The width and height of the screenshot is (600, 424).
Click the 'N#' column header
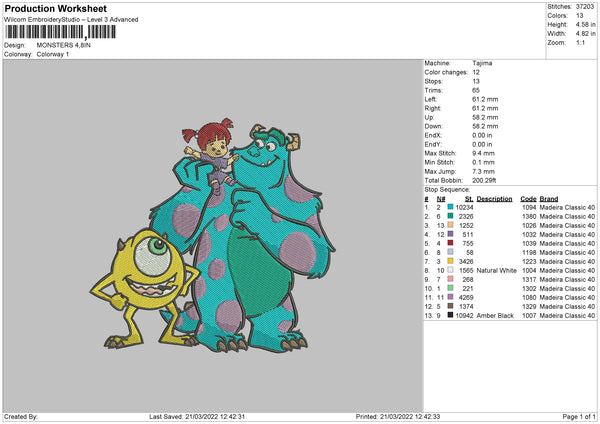(441, 199)
